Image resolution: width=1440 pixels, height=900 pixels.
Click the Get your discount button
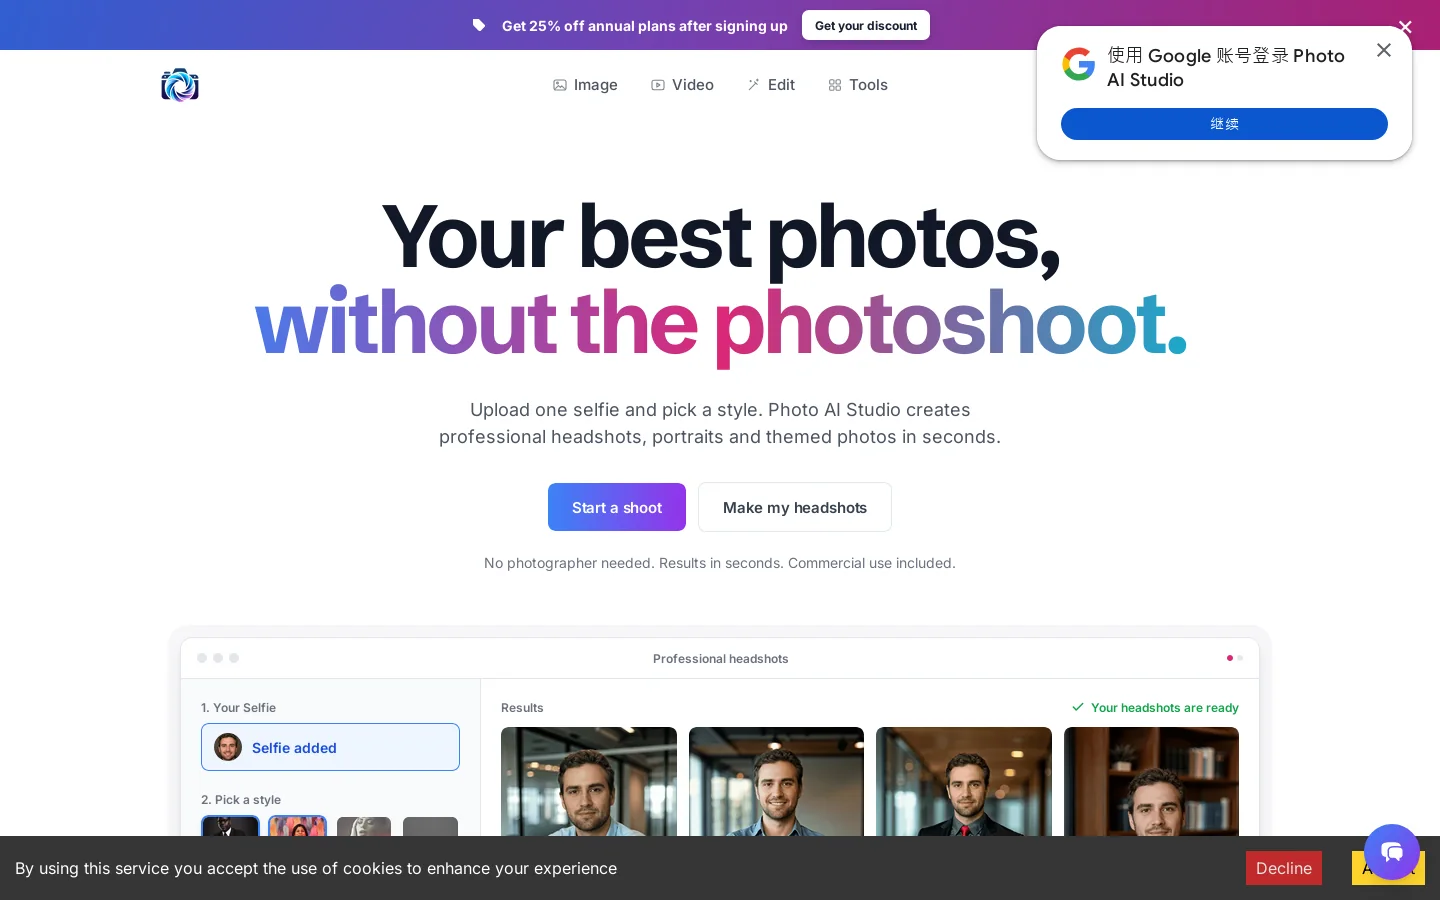coord(866,25)
